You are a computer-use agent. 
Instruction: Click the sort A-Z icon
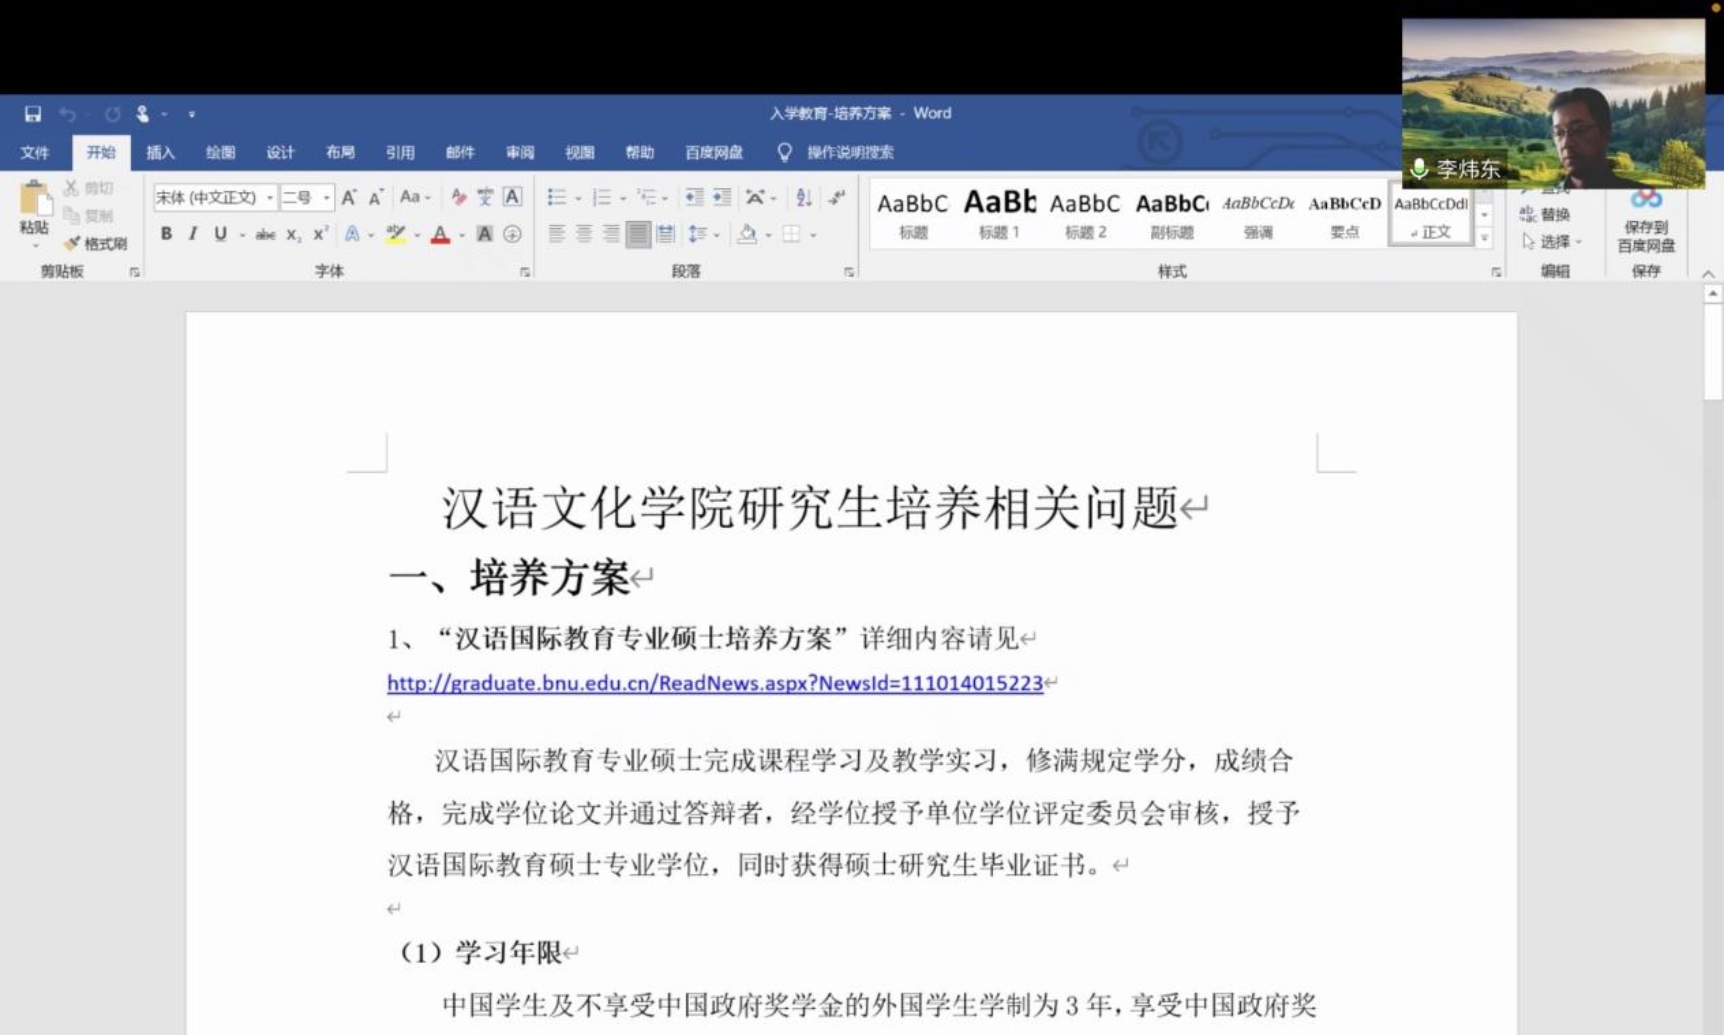click(803, 197)
